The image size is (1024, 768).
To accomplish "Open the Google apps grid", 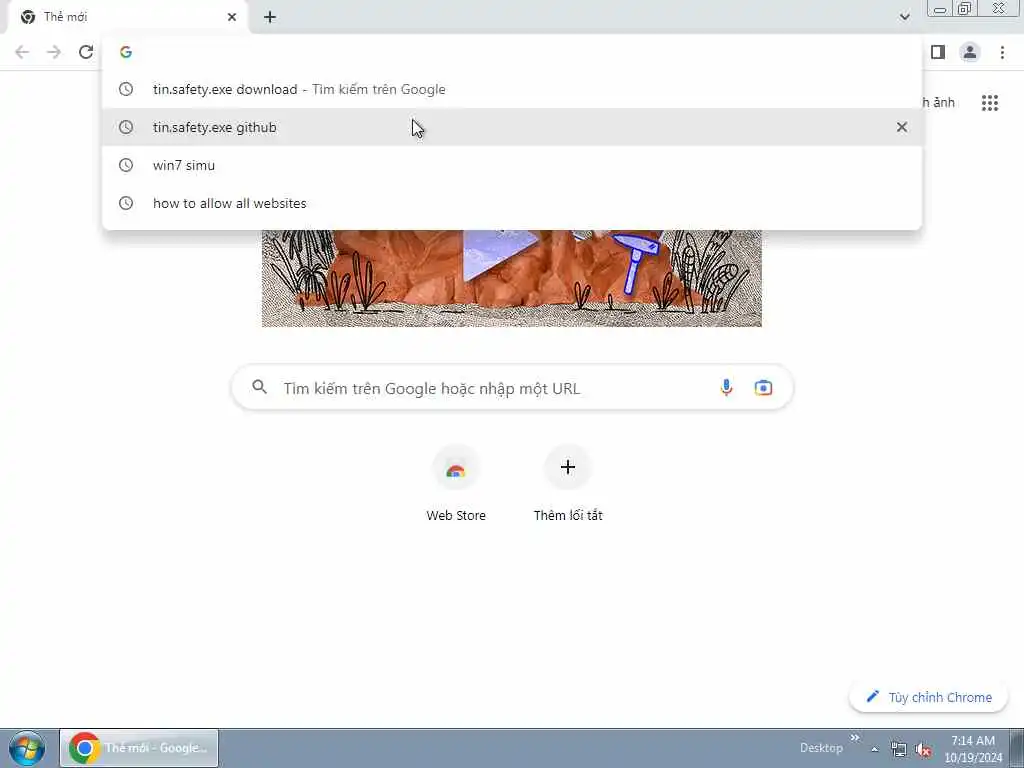I will pyautogui.click(x=989, y=103).
